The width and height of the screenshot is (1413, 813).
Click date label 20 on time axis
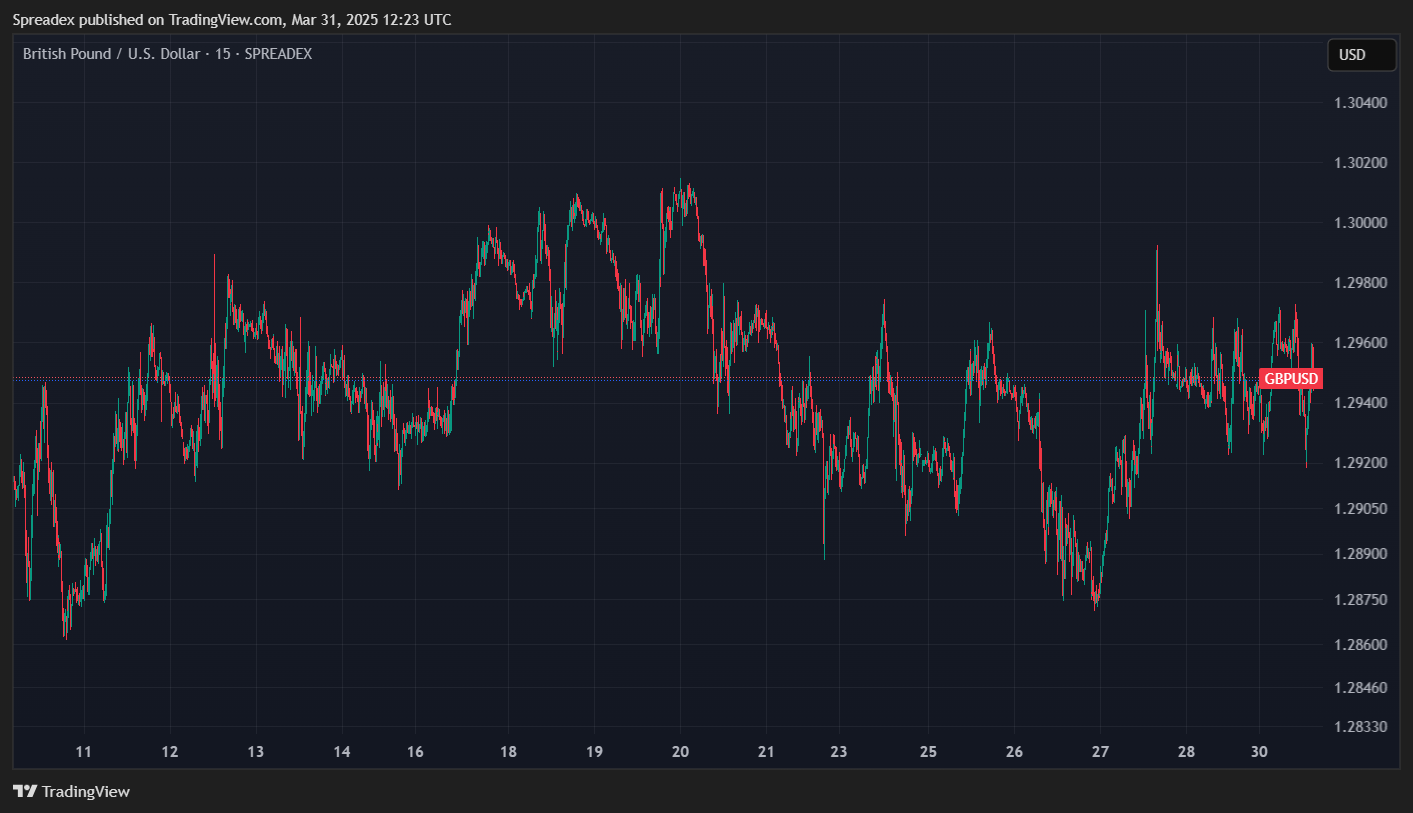tap(681, 752)
